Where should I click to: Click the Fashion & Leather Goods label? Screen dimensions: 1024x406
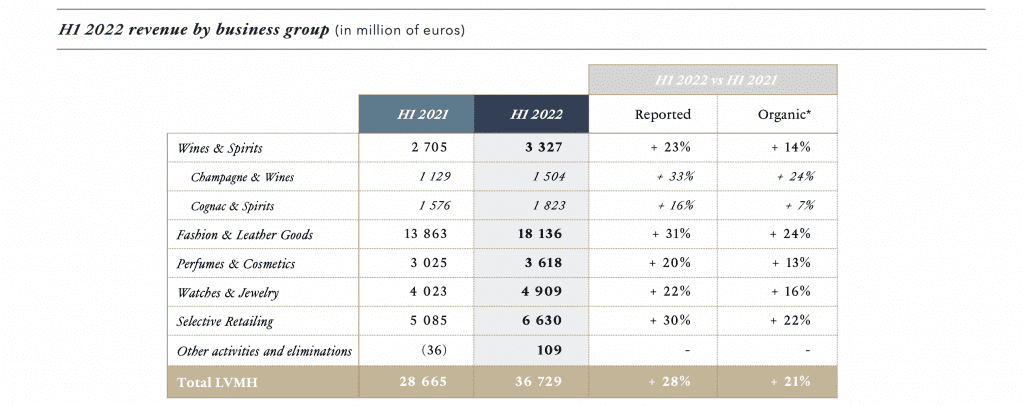pos(245,234)
